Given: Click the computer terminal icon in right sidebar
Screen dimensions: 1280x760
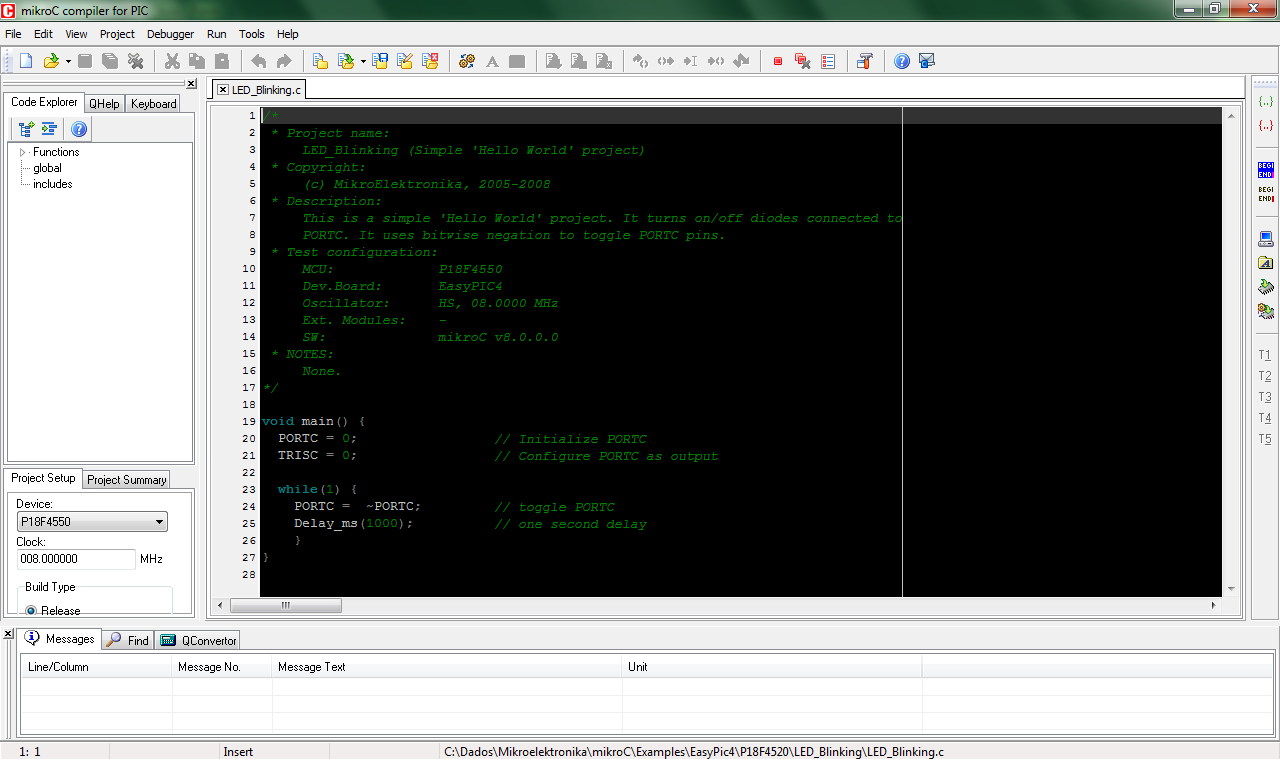Looking at the screenshot, I should pyautogui.click(x=1266, y=239).
